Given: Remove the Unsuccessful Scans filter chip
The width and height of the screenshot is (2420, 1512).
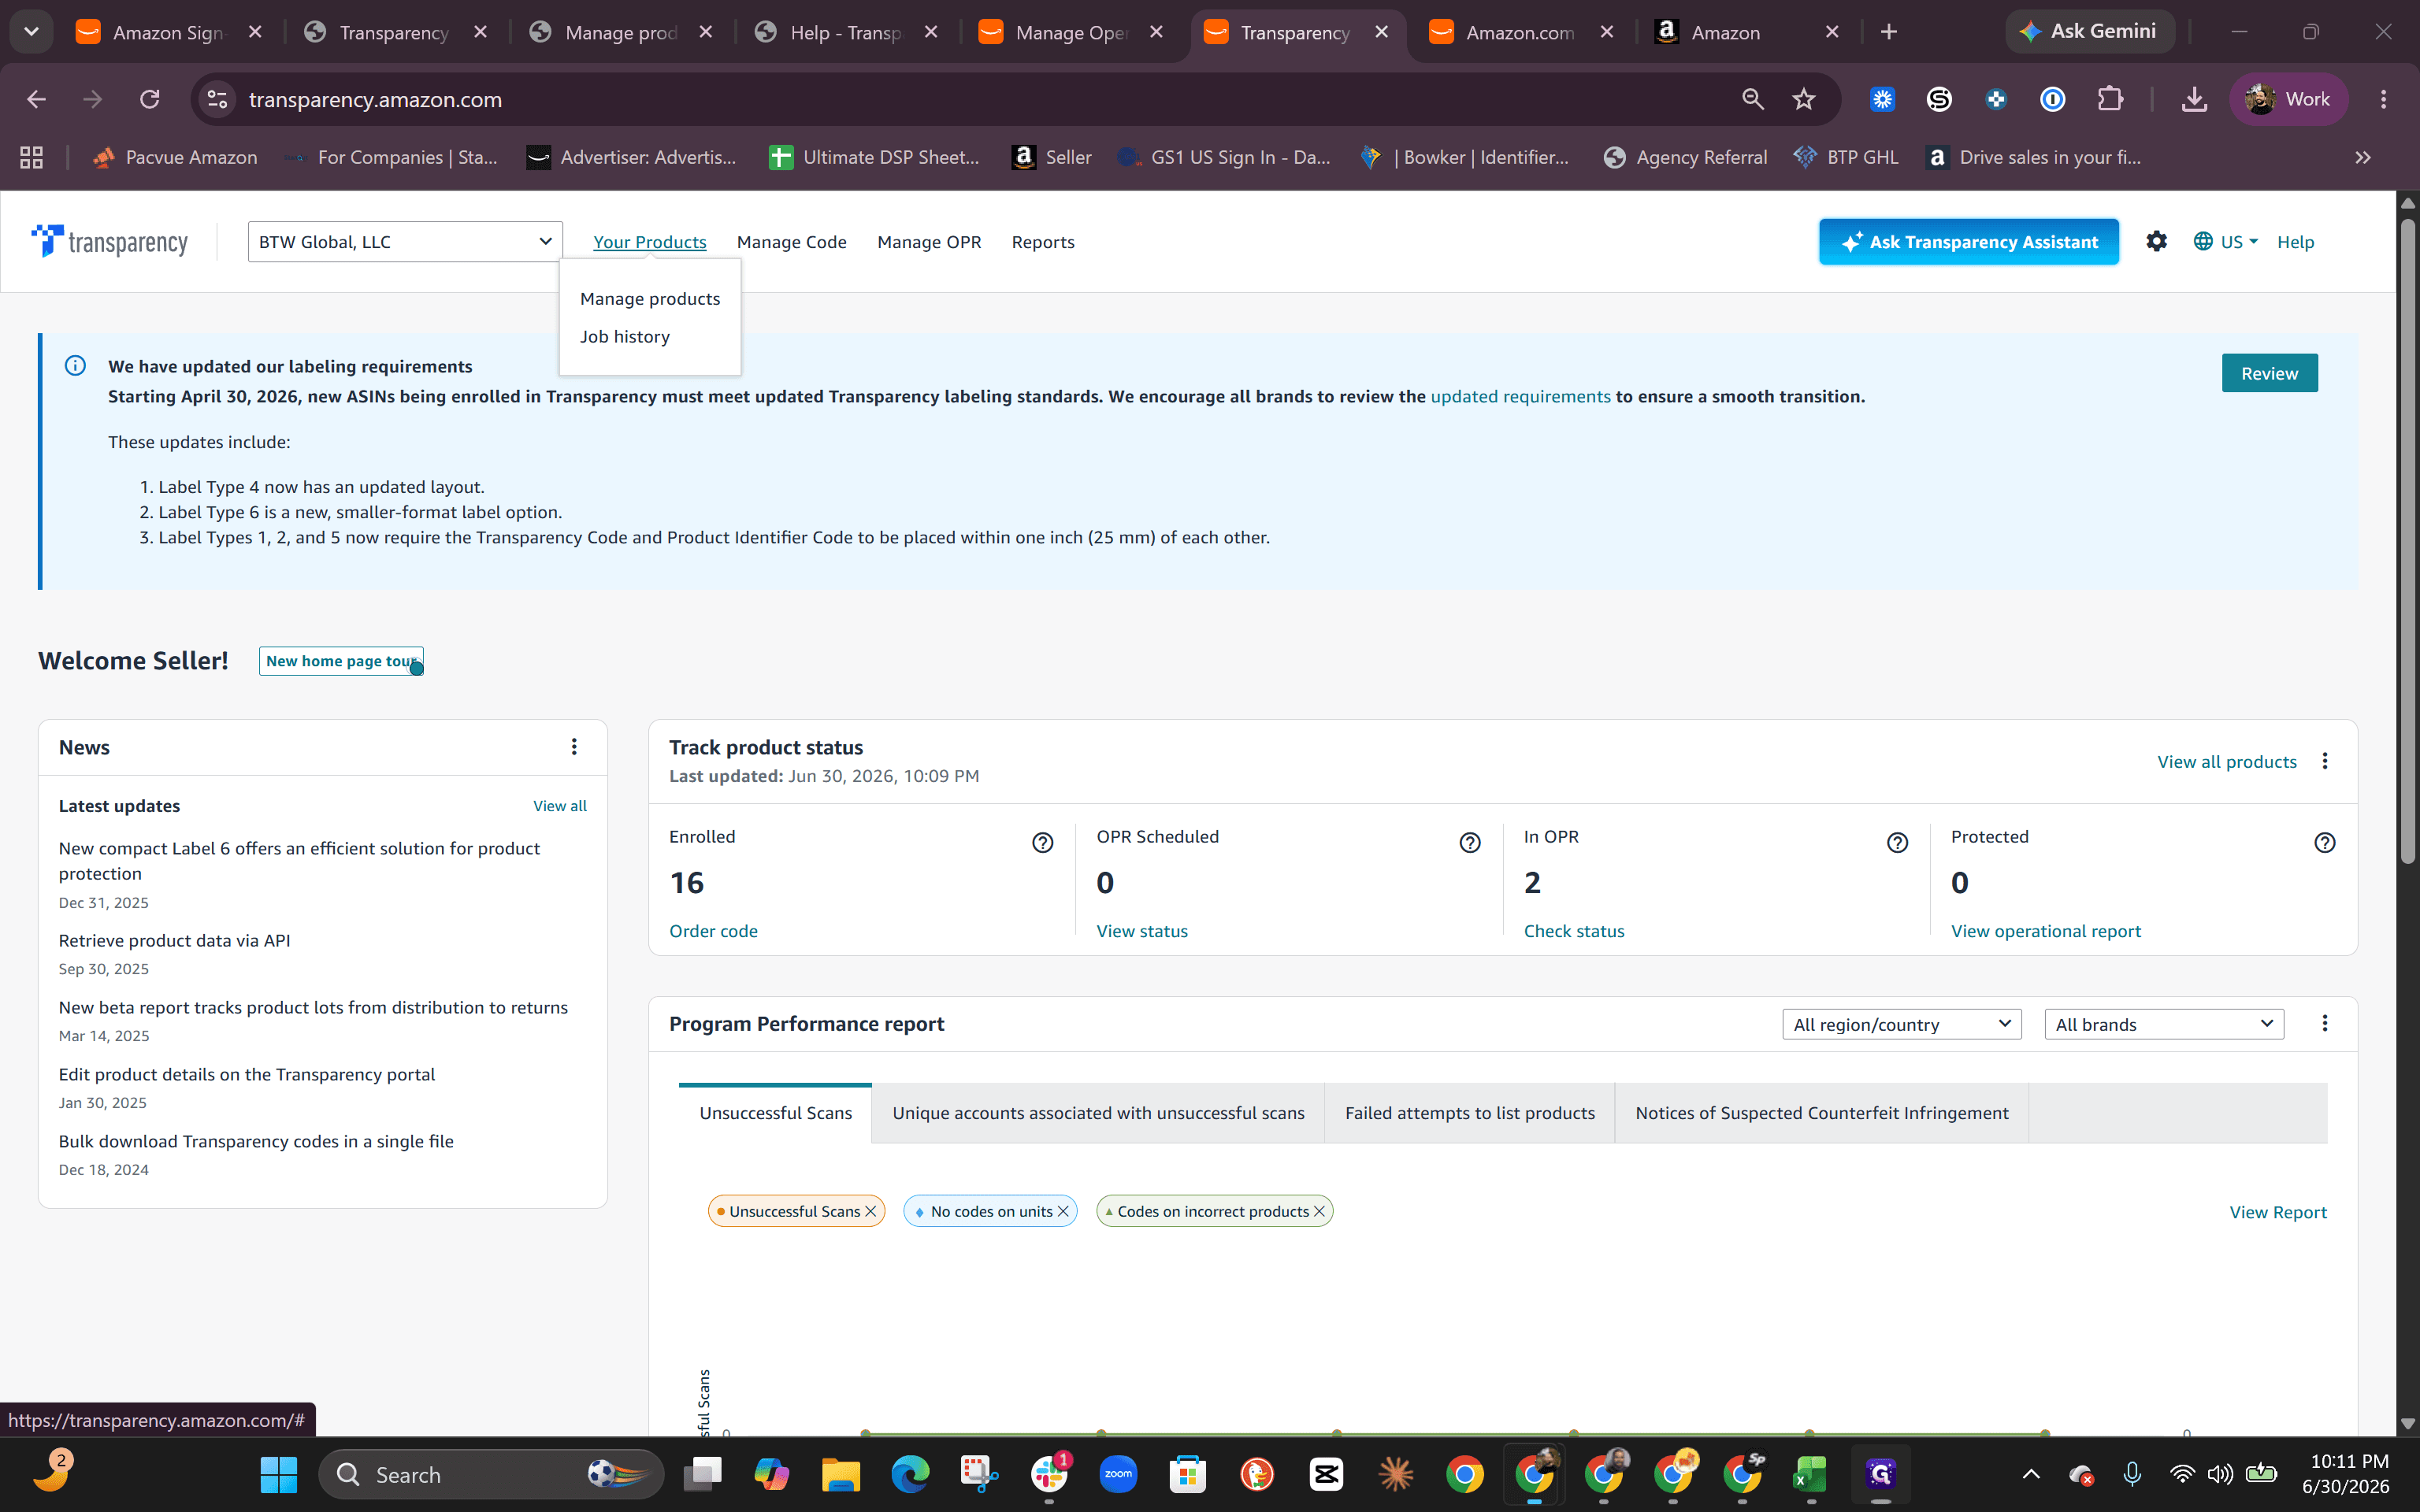Looking at the screenshot, I should [870, 1211].
